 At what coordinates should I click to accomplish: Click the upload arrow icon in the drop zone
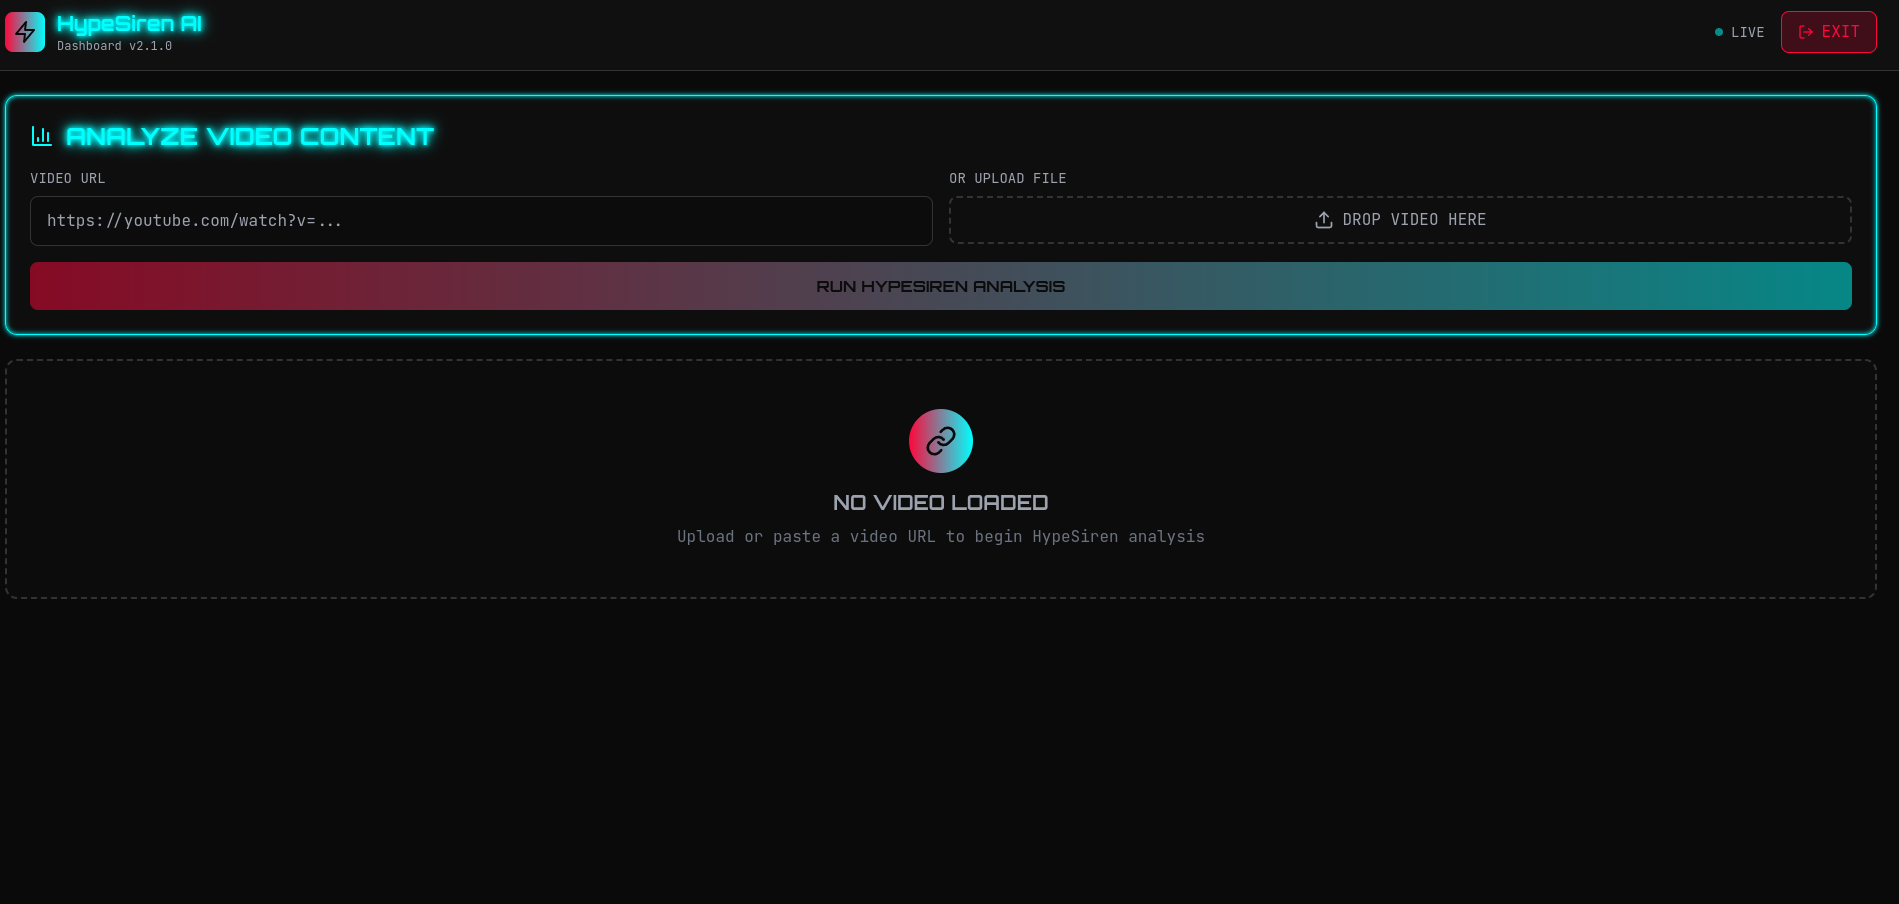tap(1324, 220)
